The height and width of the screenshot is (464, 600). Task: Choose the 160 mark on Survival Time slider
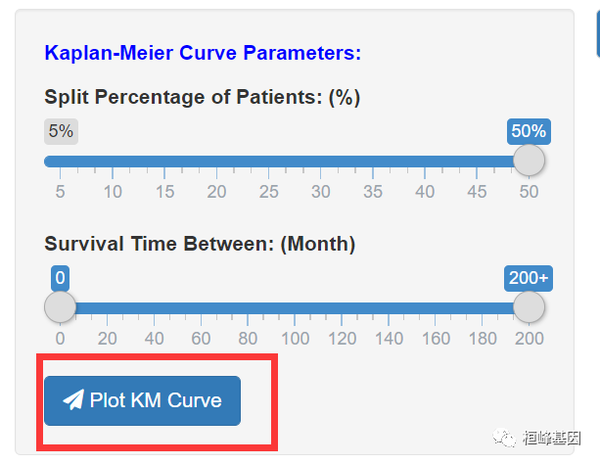(434, 308)
